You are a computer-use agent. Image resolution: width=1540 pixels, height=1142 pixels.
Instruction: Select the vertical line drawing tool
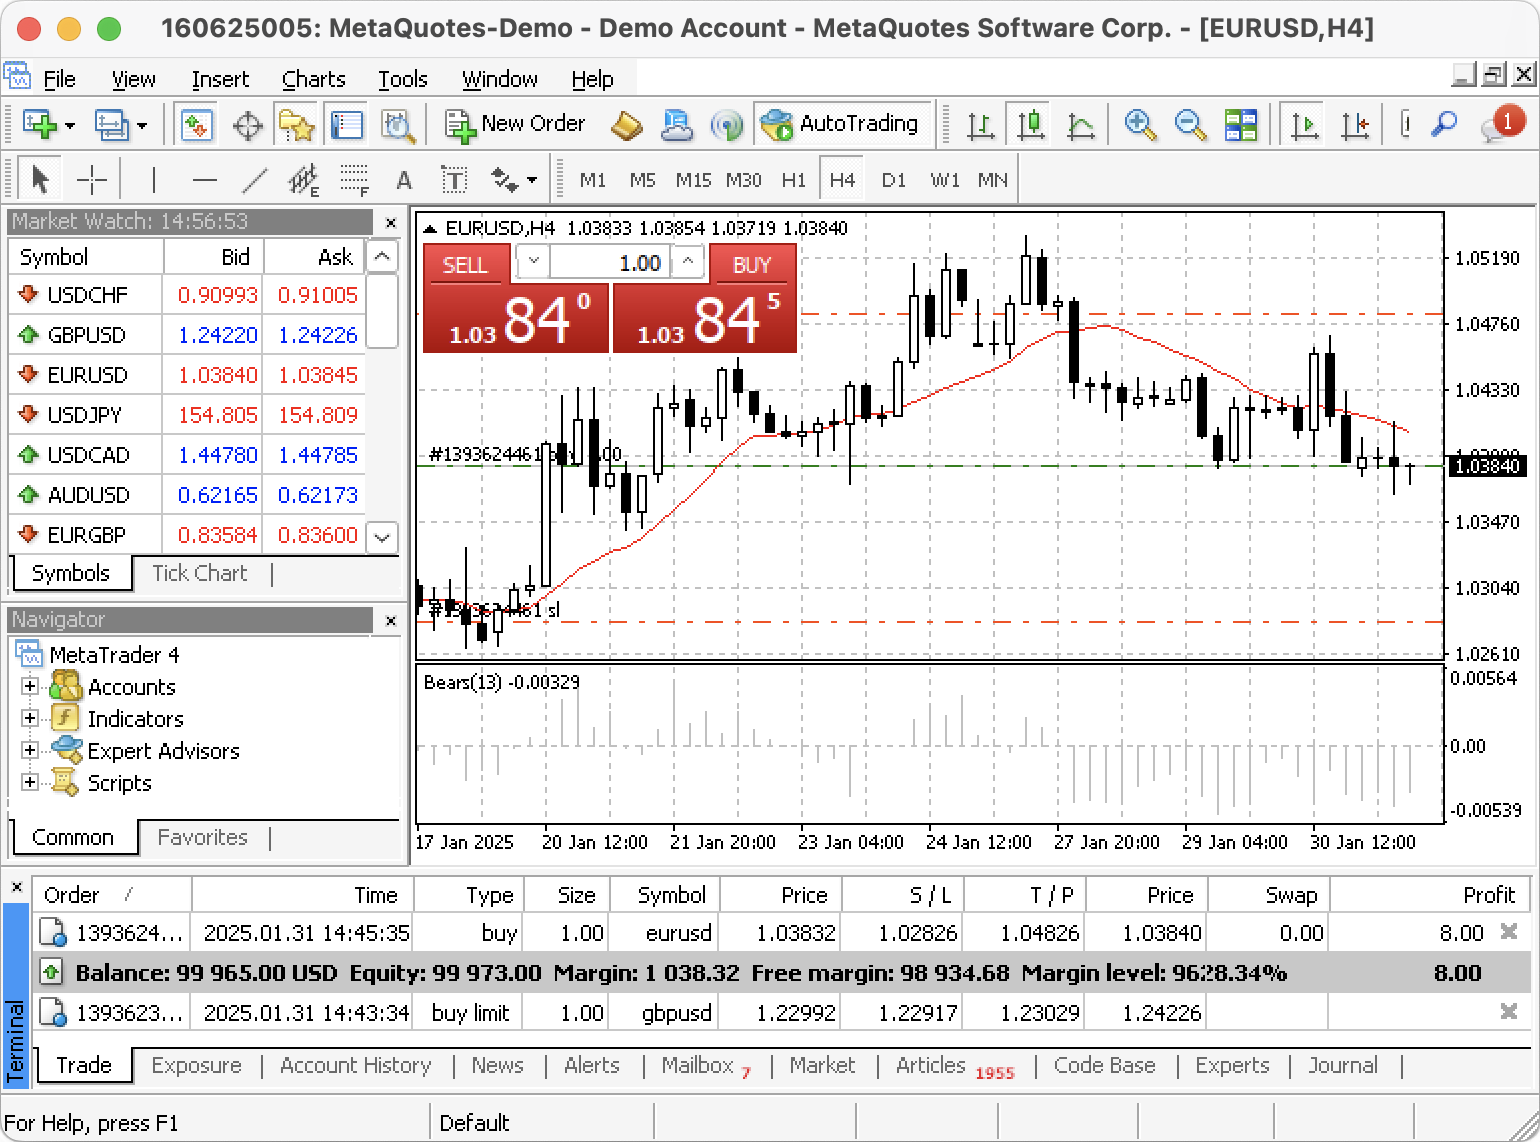pyautogui.click(x=153, y=180)
